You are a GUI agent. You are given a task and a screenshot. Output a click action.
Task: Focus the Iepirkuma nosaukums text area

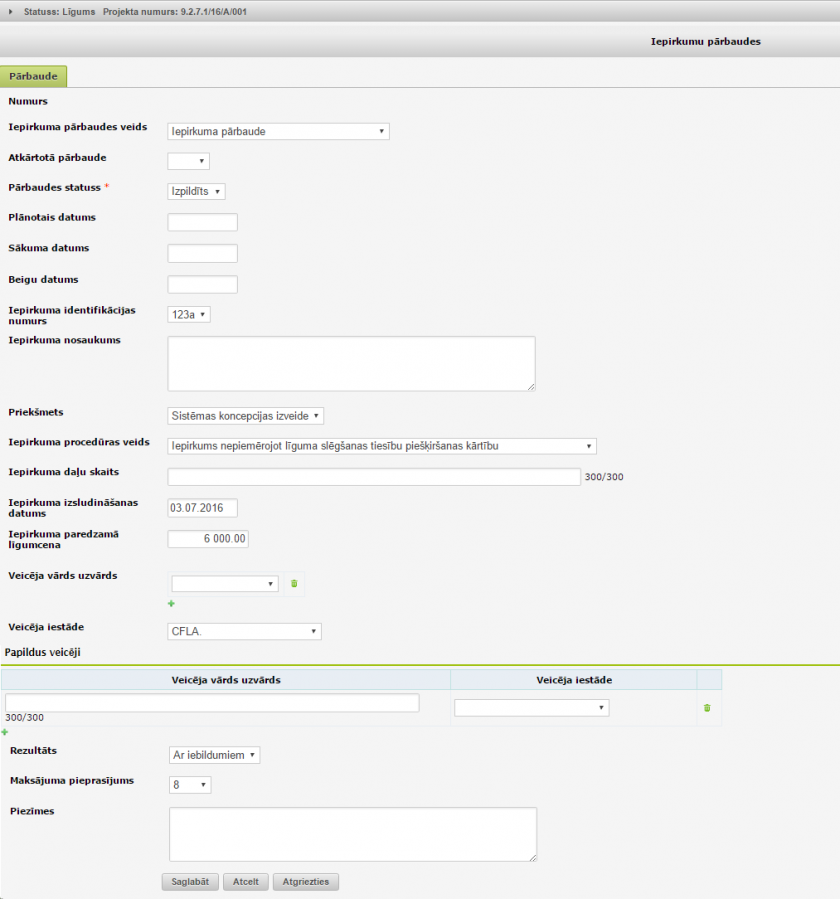pos(351,363)
